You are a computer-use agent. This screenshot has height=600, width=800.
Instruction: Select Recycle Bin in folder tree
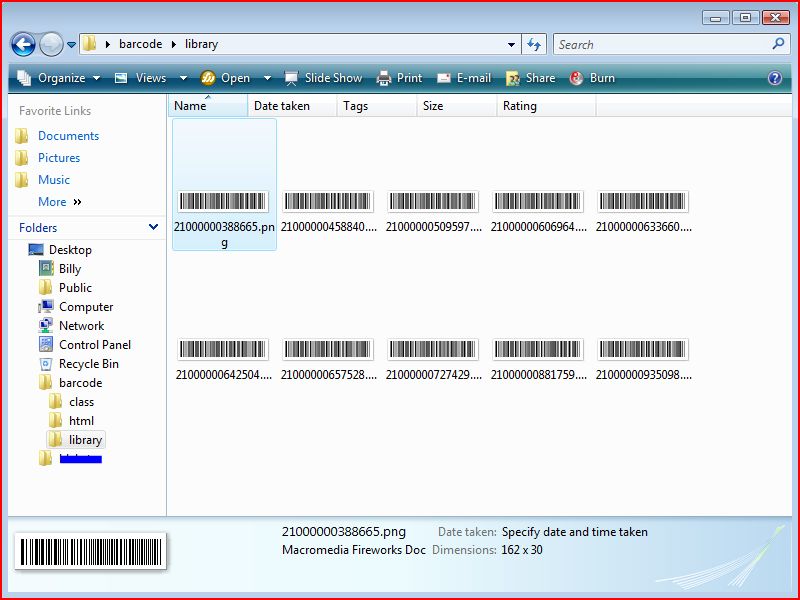(x=88, y=364)
